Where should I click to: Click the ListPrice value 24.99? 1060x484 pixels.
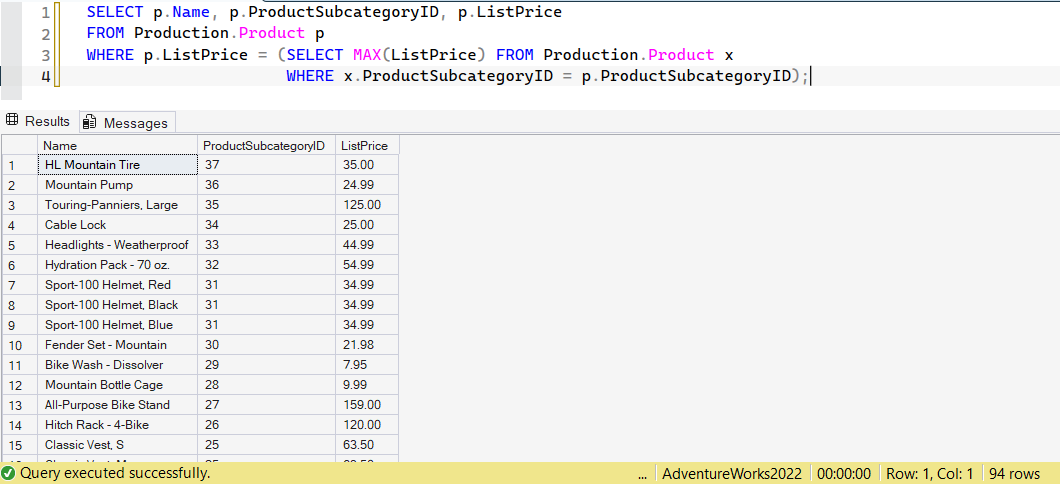click(367, 185)
